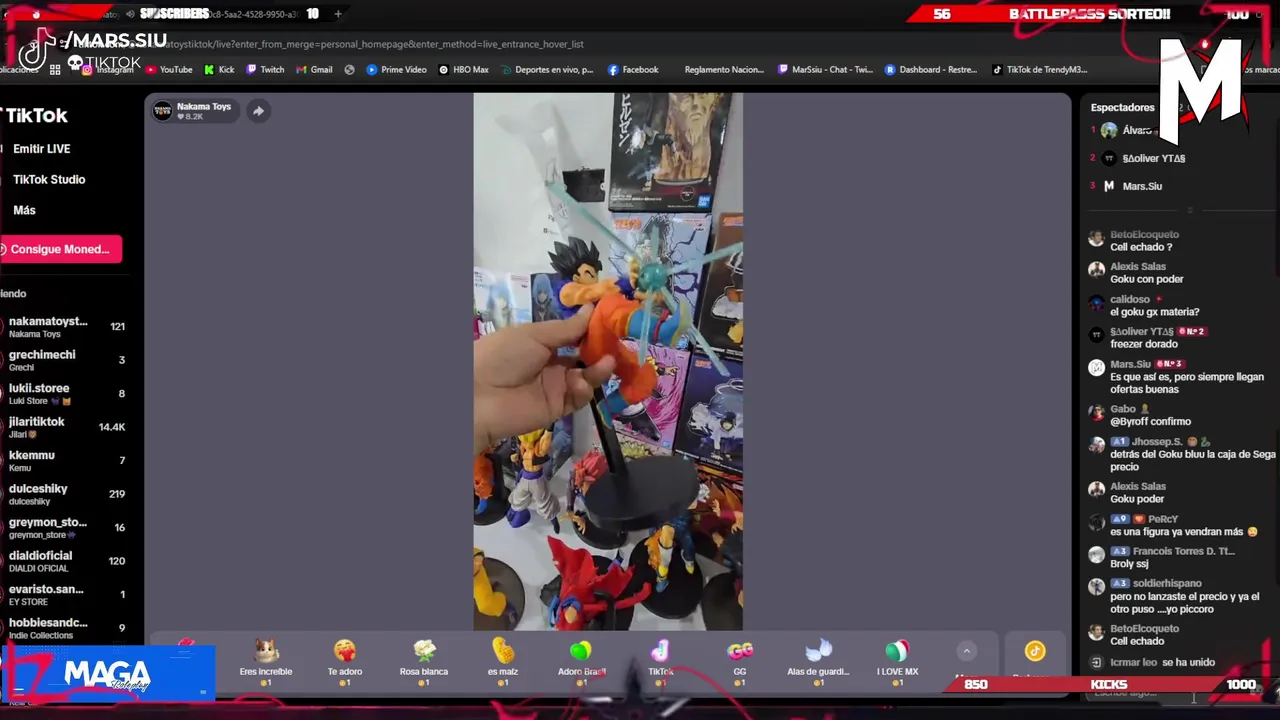
Task: Open the Nakama Toys streamer avatar
Action: pos(163,111)
